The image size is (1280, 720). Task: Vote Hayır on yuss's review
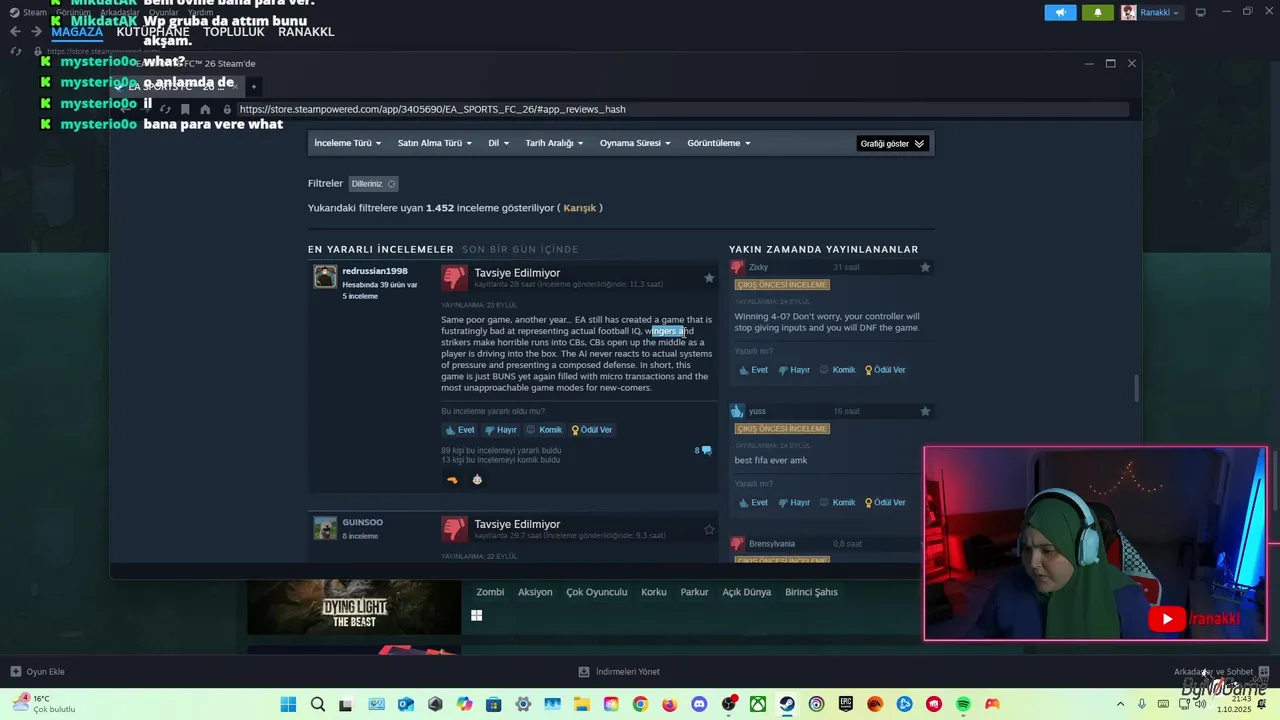coord(794,503)
